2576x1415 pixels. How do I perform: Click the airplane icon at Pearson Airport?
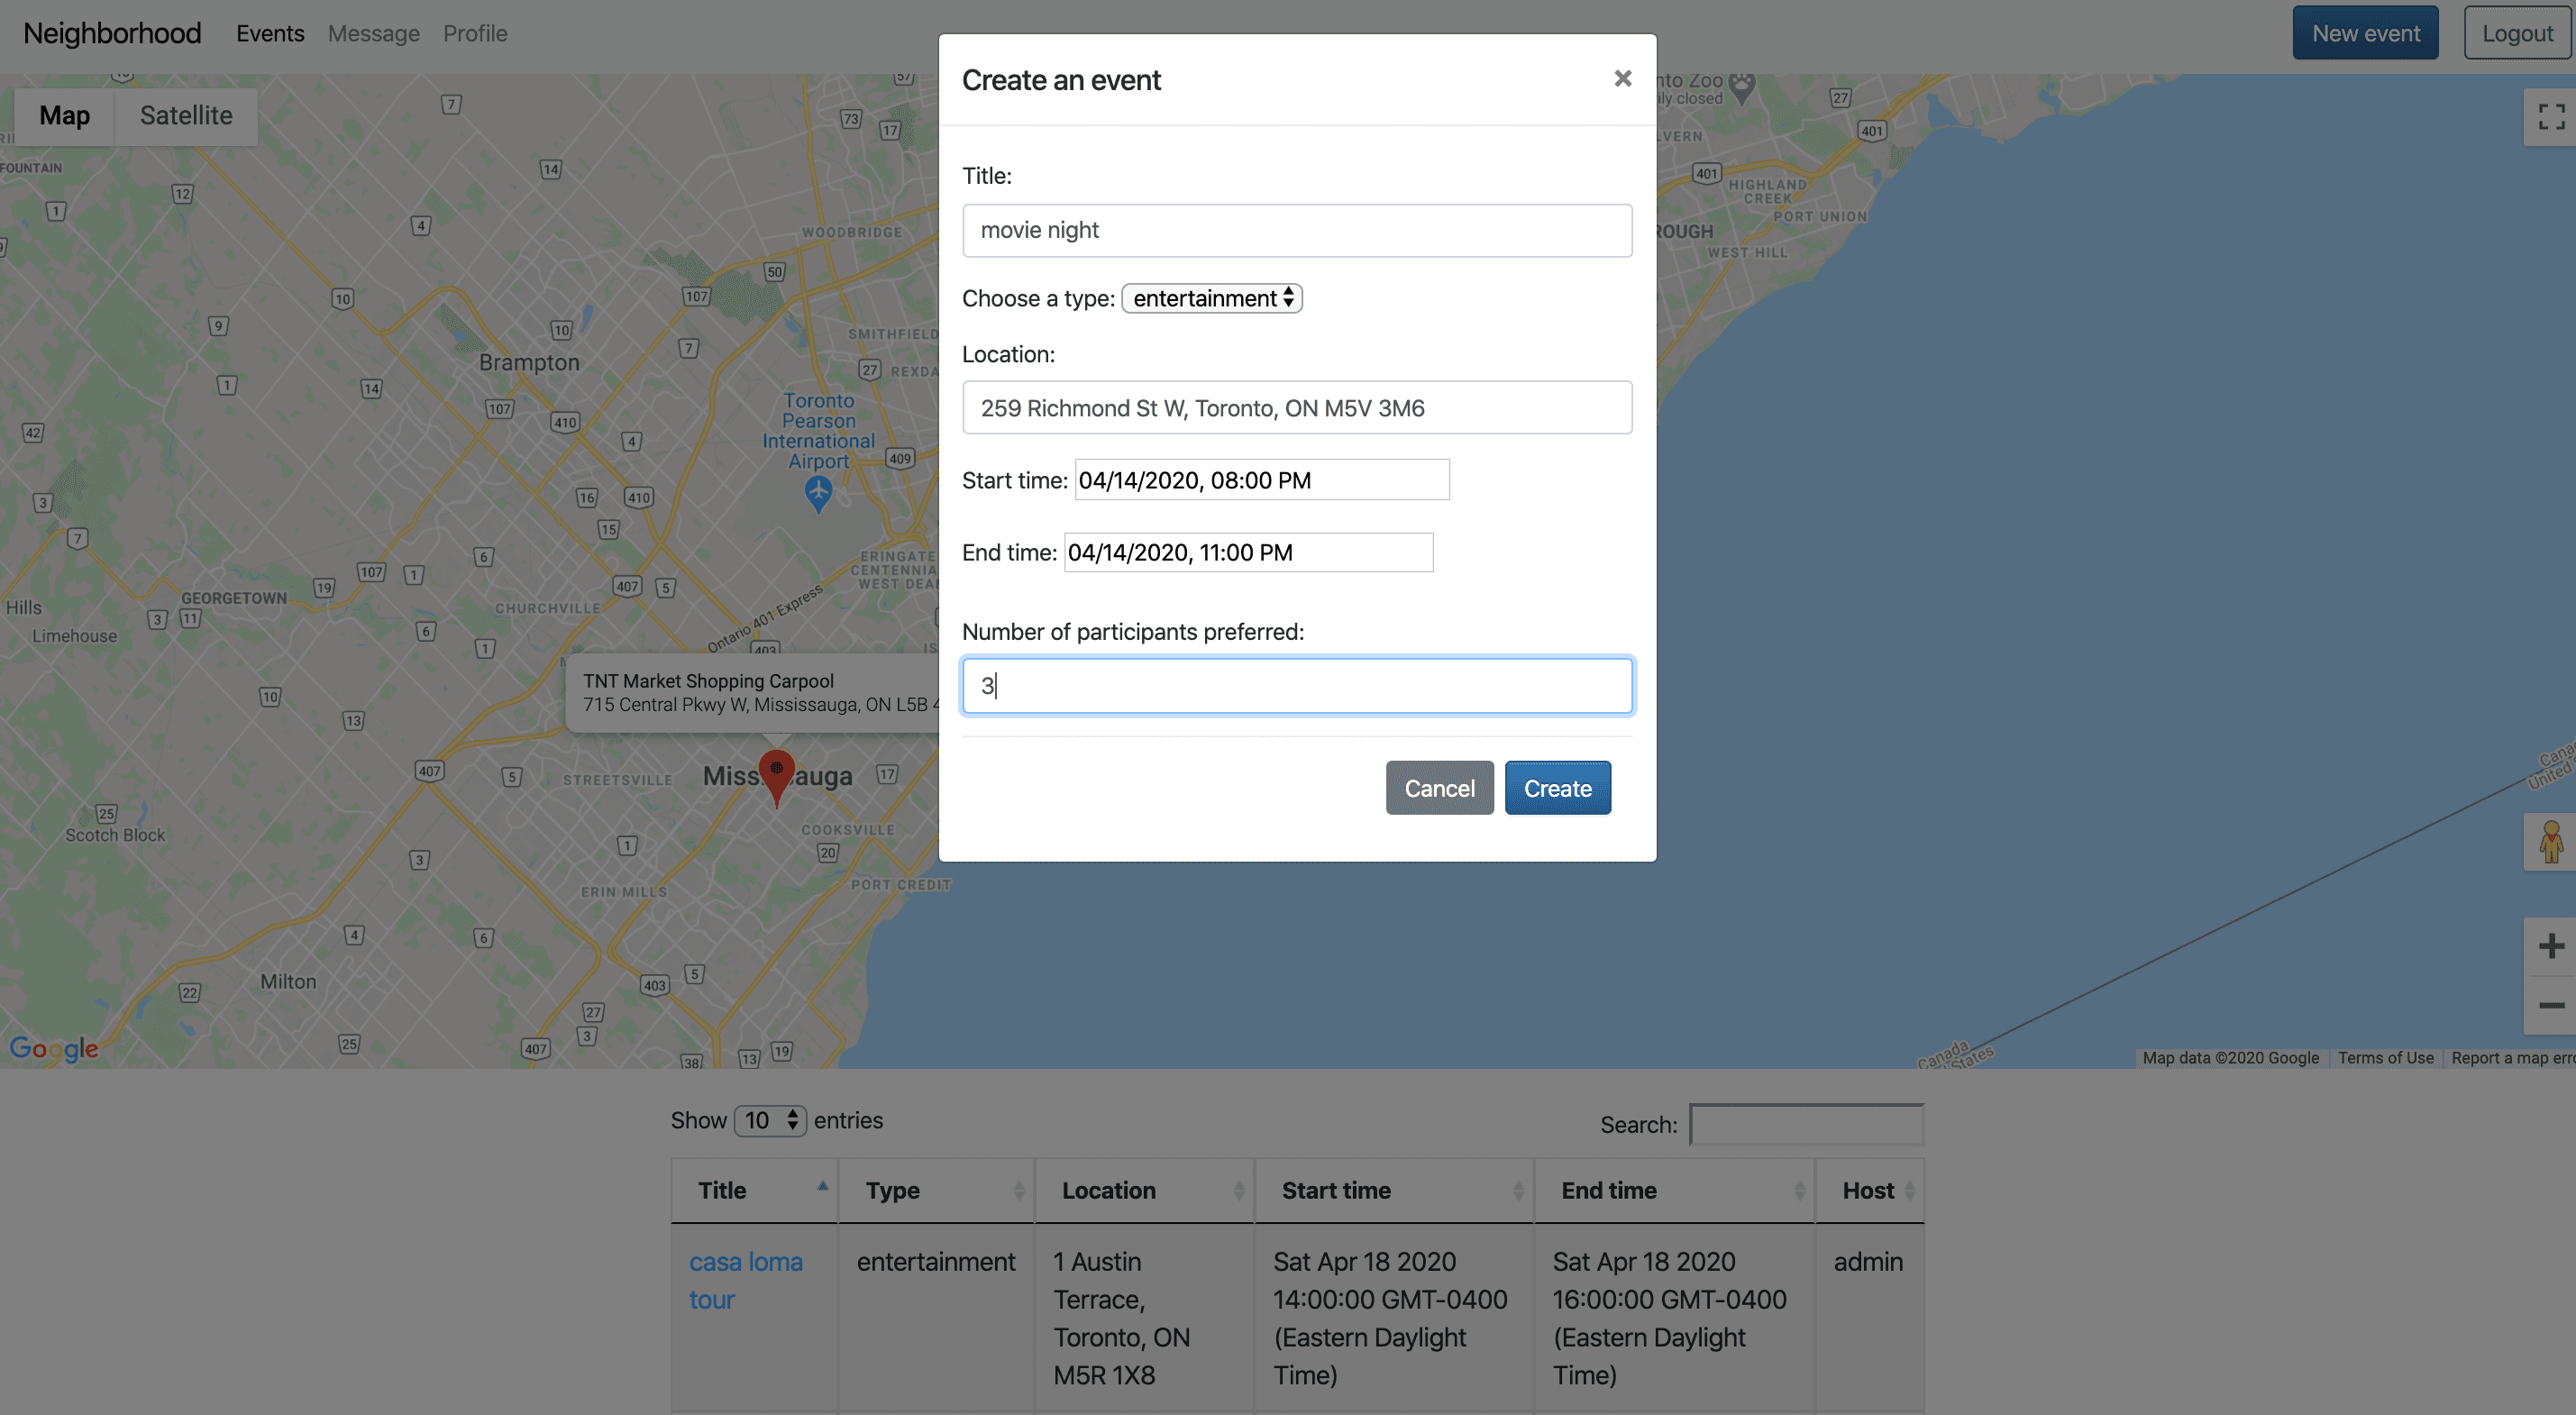(x=818, y=490)
